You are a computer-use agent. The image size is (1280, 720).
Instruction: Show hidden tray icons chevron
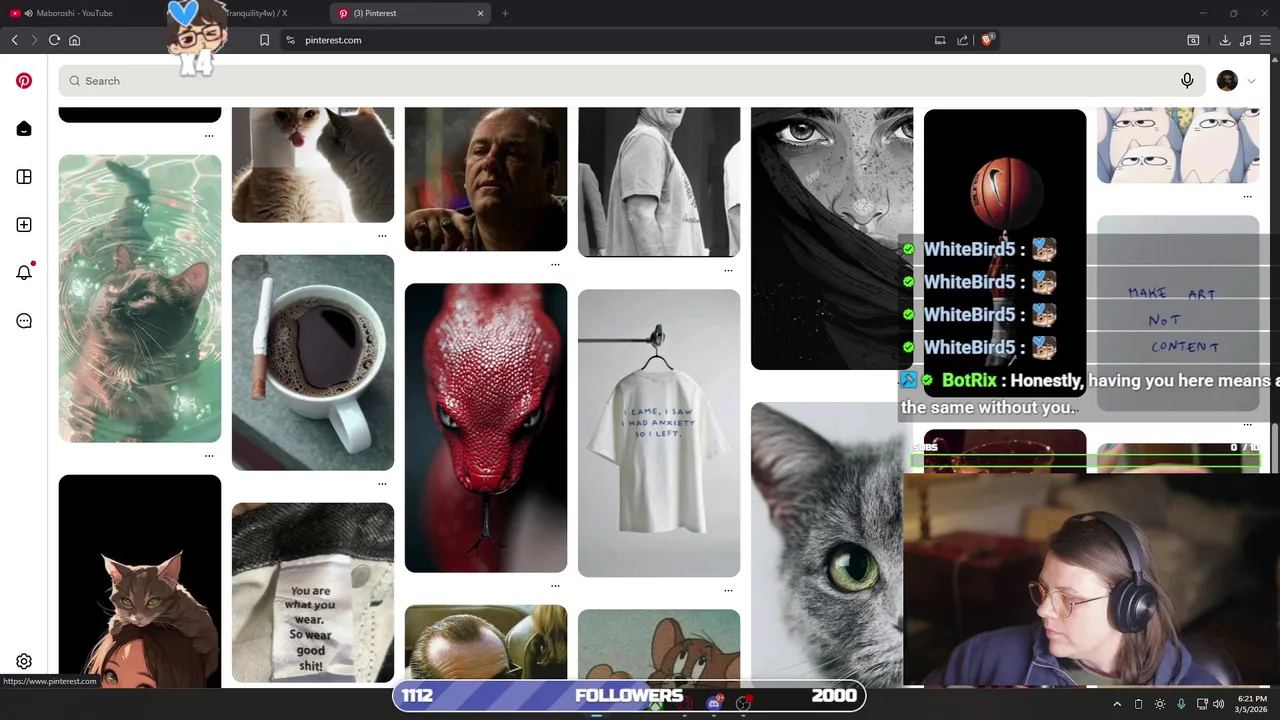click(1117, 704)
